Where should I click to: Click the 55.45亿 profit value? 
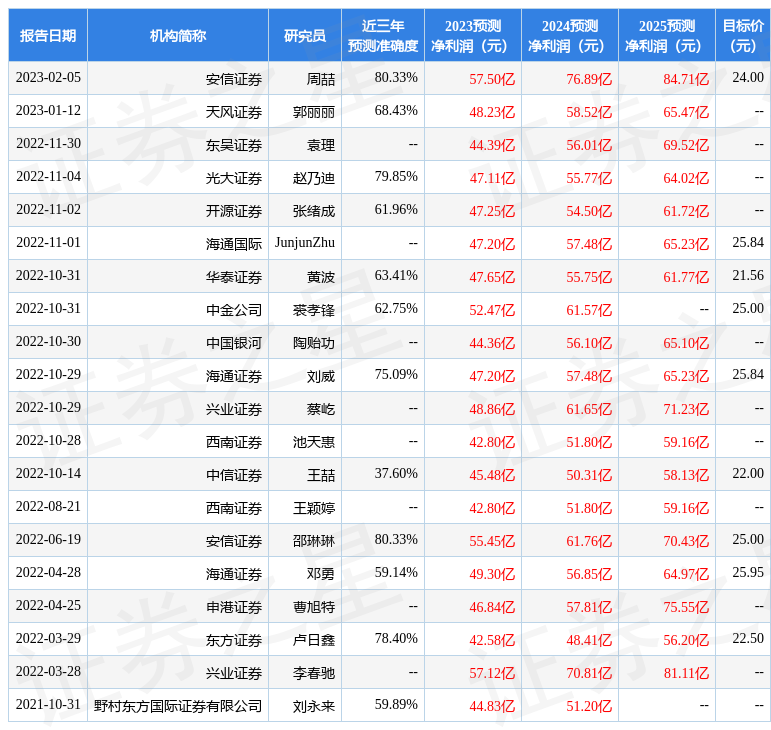coord(492,540)
